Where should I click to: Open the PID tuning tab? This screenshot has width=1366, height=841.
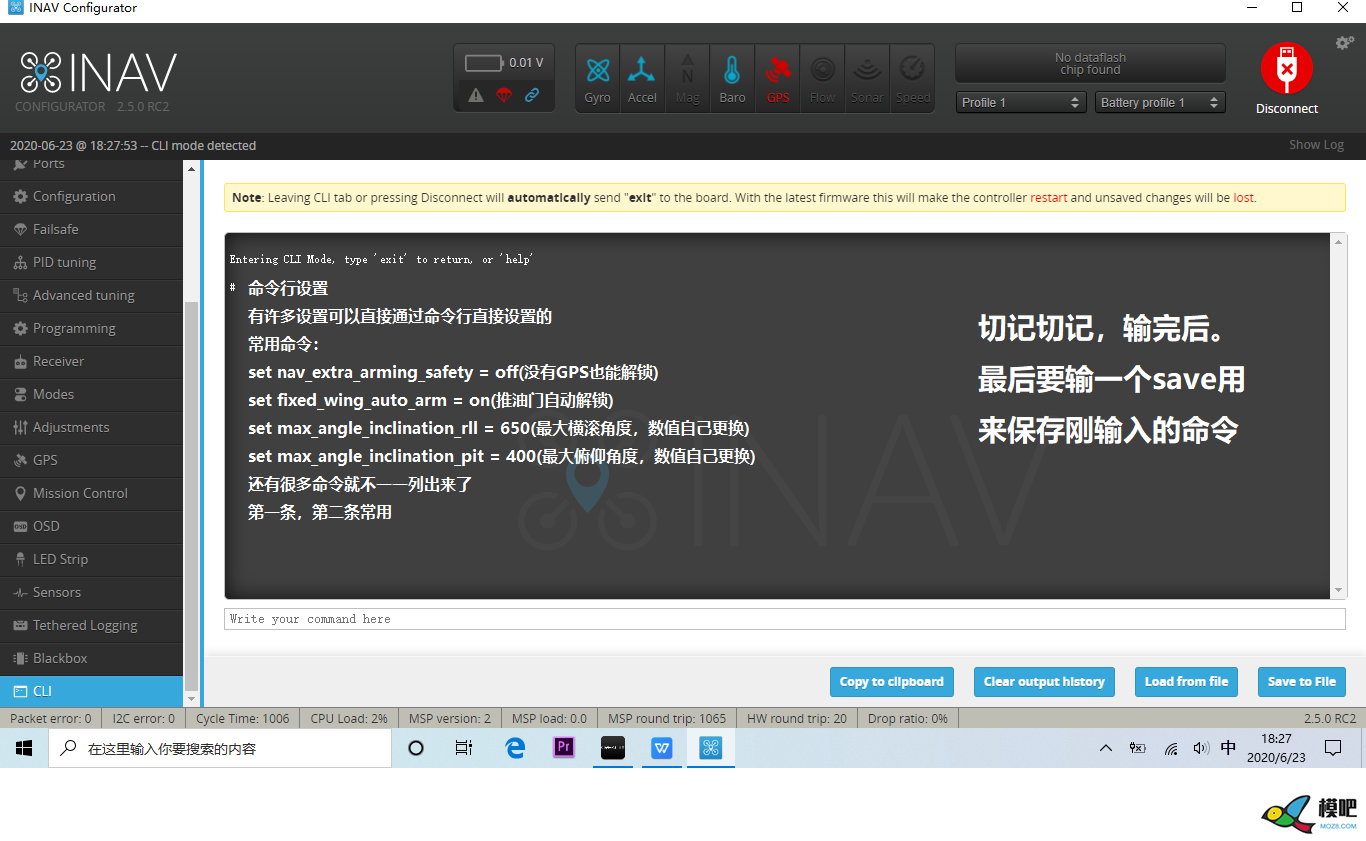(92, 262)
